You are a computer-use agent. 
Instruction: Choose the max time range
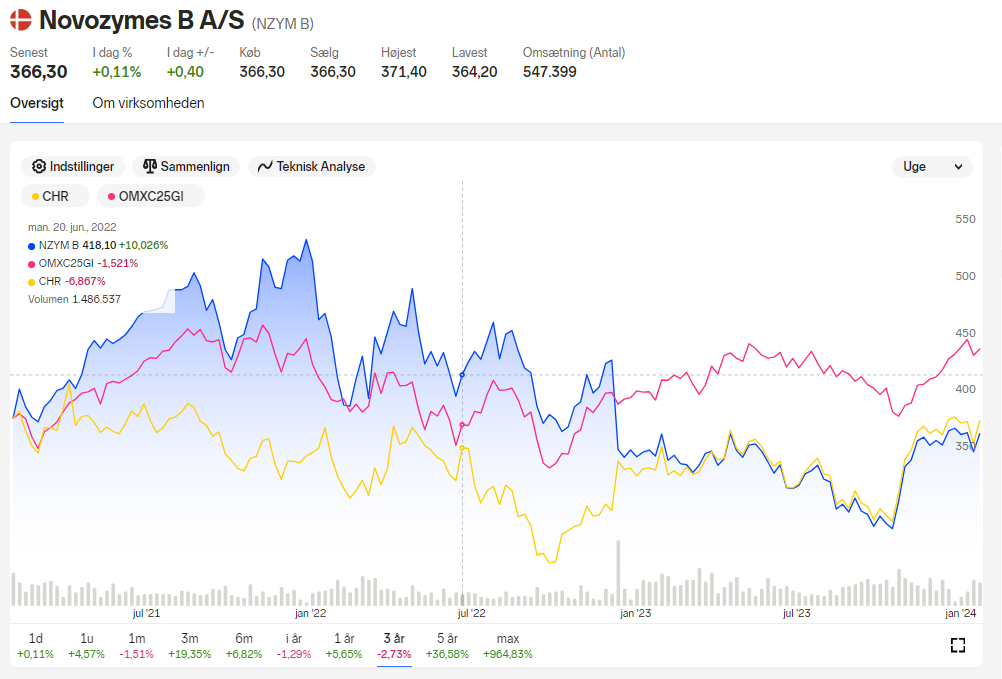click(x=508, y=646)
